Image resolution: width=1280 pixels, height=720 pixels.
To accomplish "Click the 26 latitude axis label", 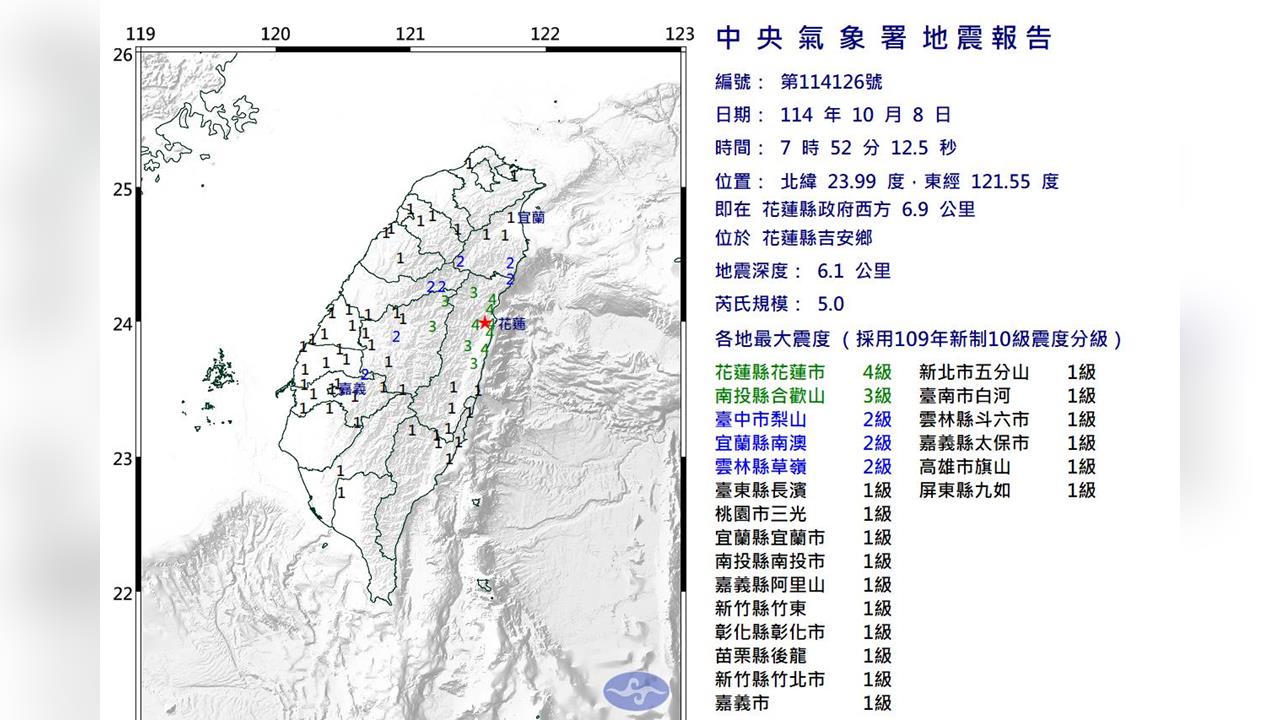I will [123, 54].
